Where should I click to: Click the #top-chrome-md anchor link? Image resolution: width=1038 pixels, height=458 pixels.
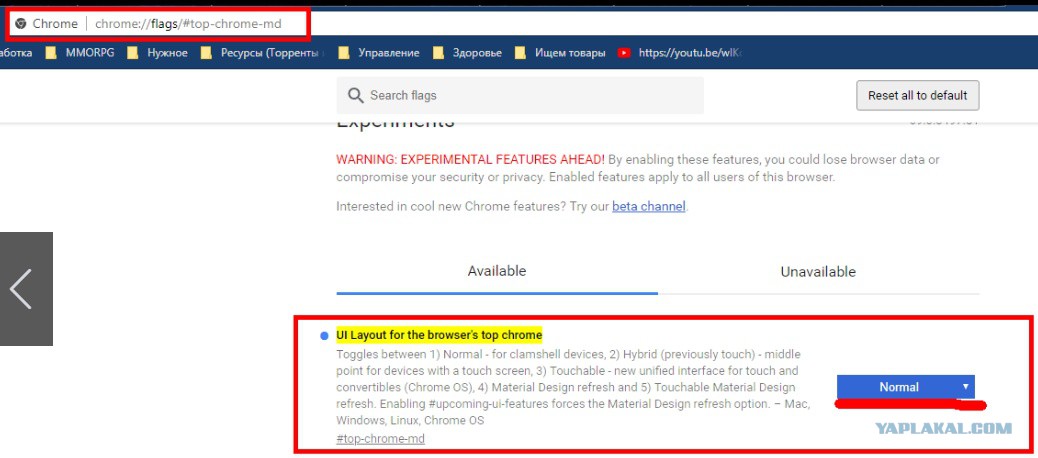(x=381, y=439)
